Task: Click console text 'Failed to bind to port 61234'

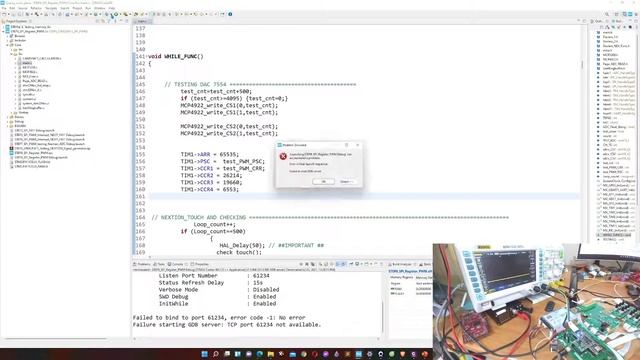Action: [219, 318]
